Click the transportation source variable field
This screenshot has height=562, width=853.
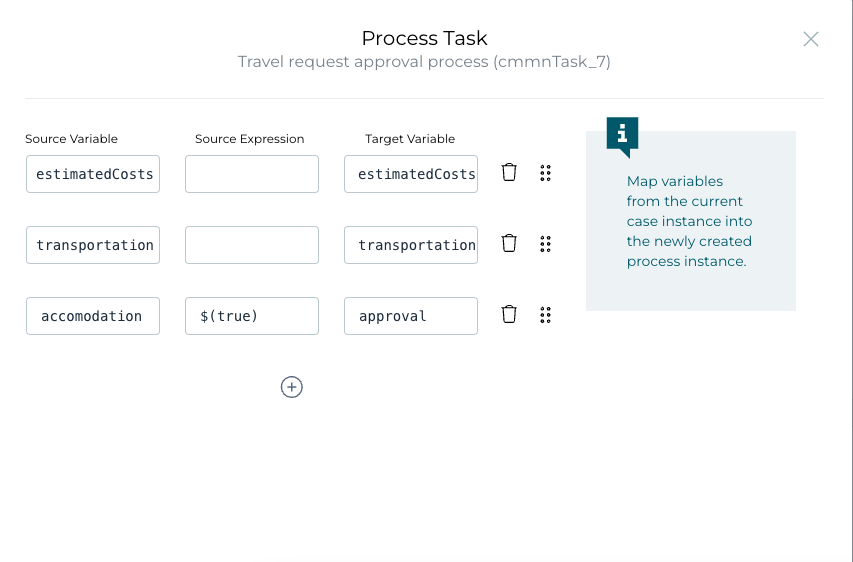coord(93,245)
